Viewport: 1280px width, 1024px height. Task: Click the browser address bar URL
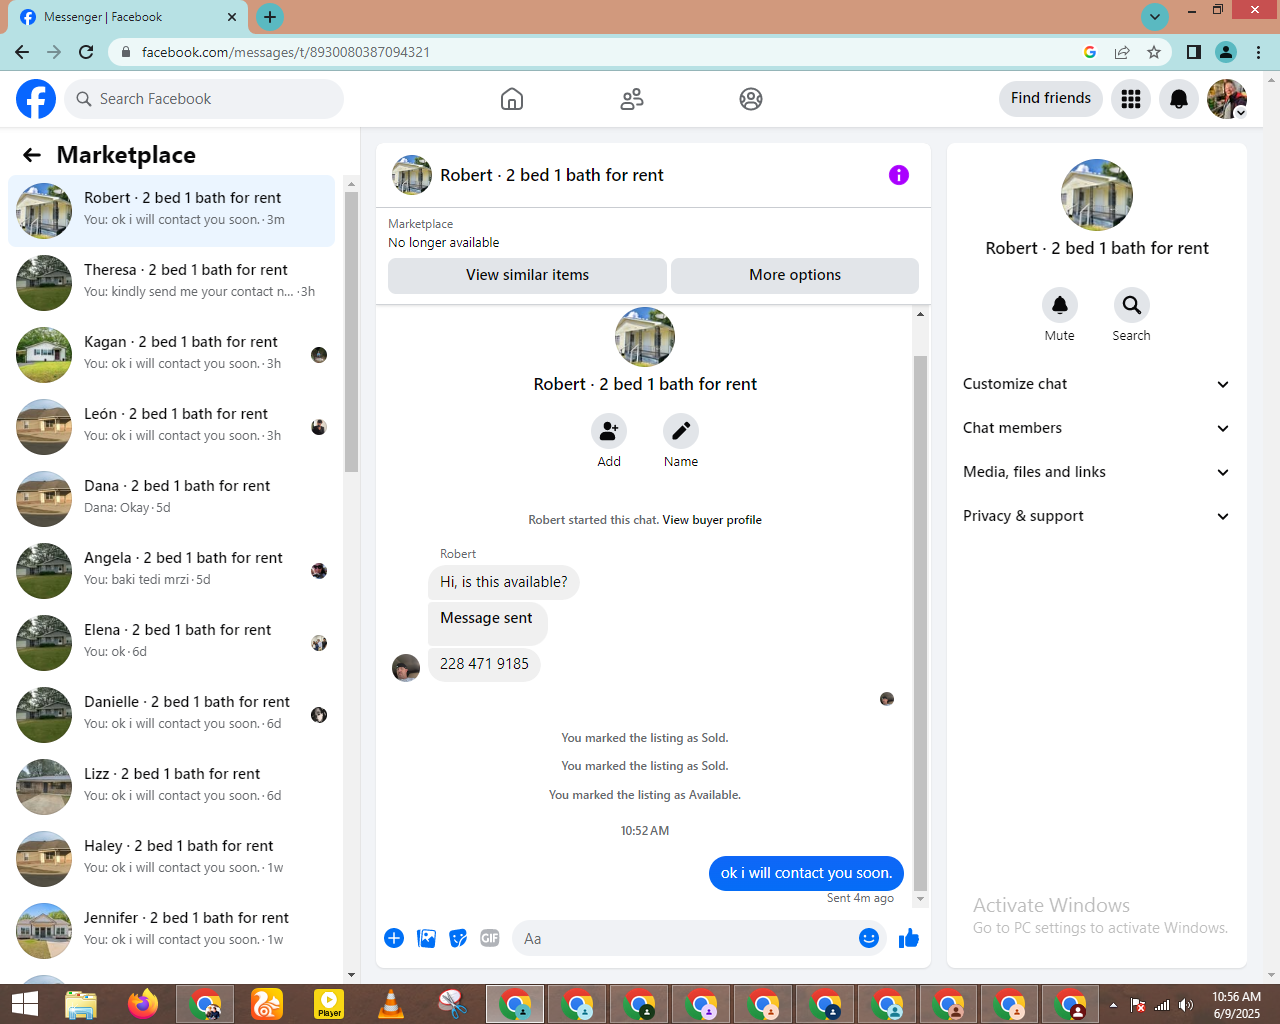(x=285, y=52)
